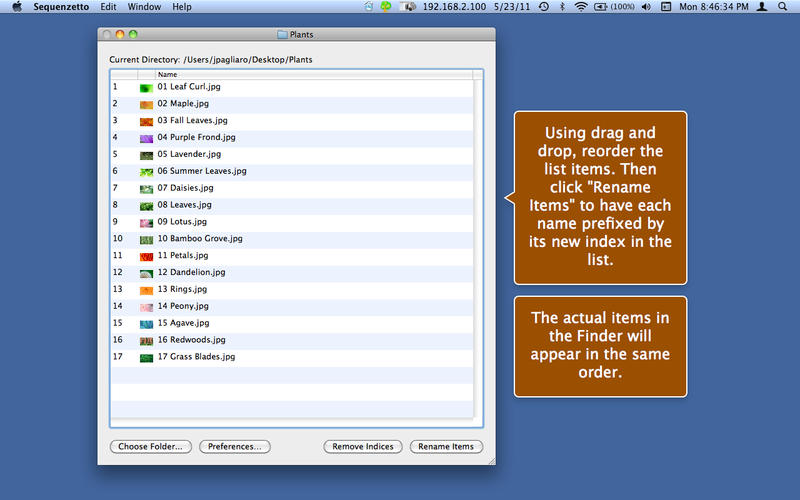Screen dimensions: 800x500
Task: Select the 01 Leaf Curl.jpg thumbnail
Action: click(146, 88)
